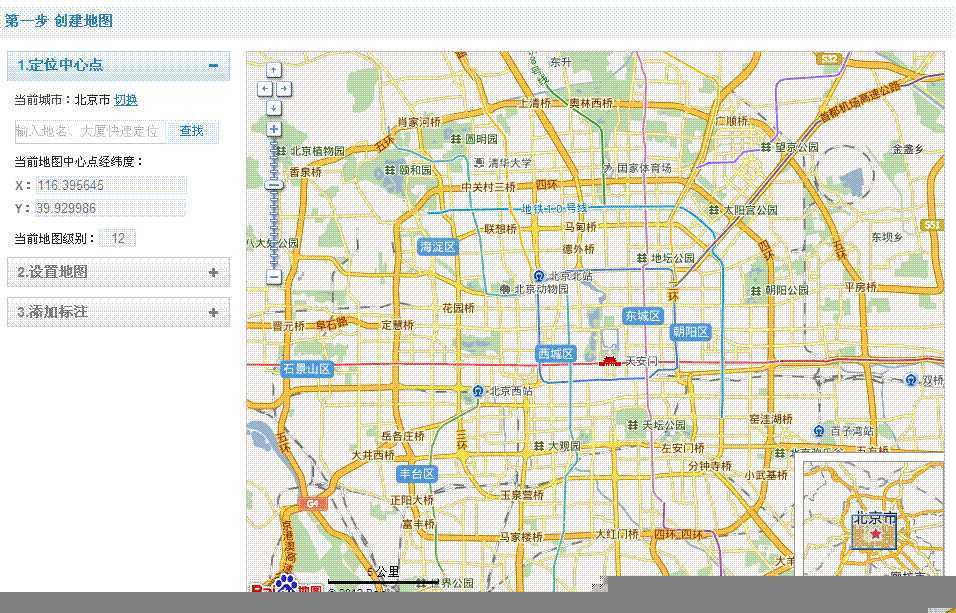This screenshot has height=613, width=956.
Task: Click the 东城区 district label
Action: click(x=643, y=315)
